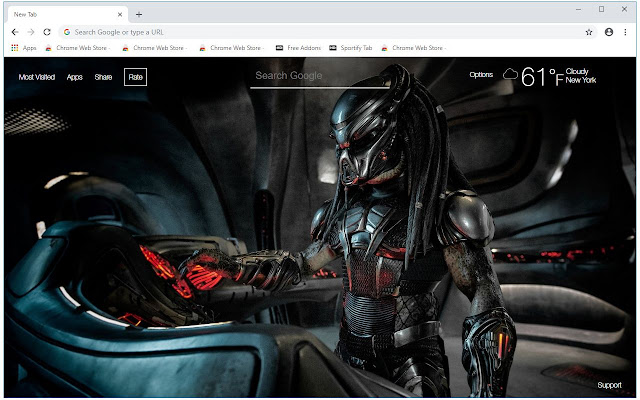Image resolution: width=640 pixels, height=400 pixels.
Task: Click the Cloudy New York weather text
Action: (x=580, y=76)
